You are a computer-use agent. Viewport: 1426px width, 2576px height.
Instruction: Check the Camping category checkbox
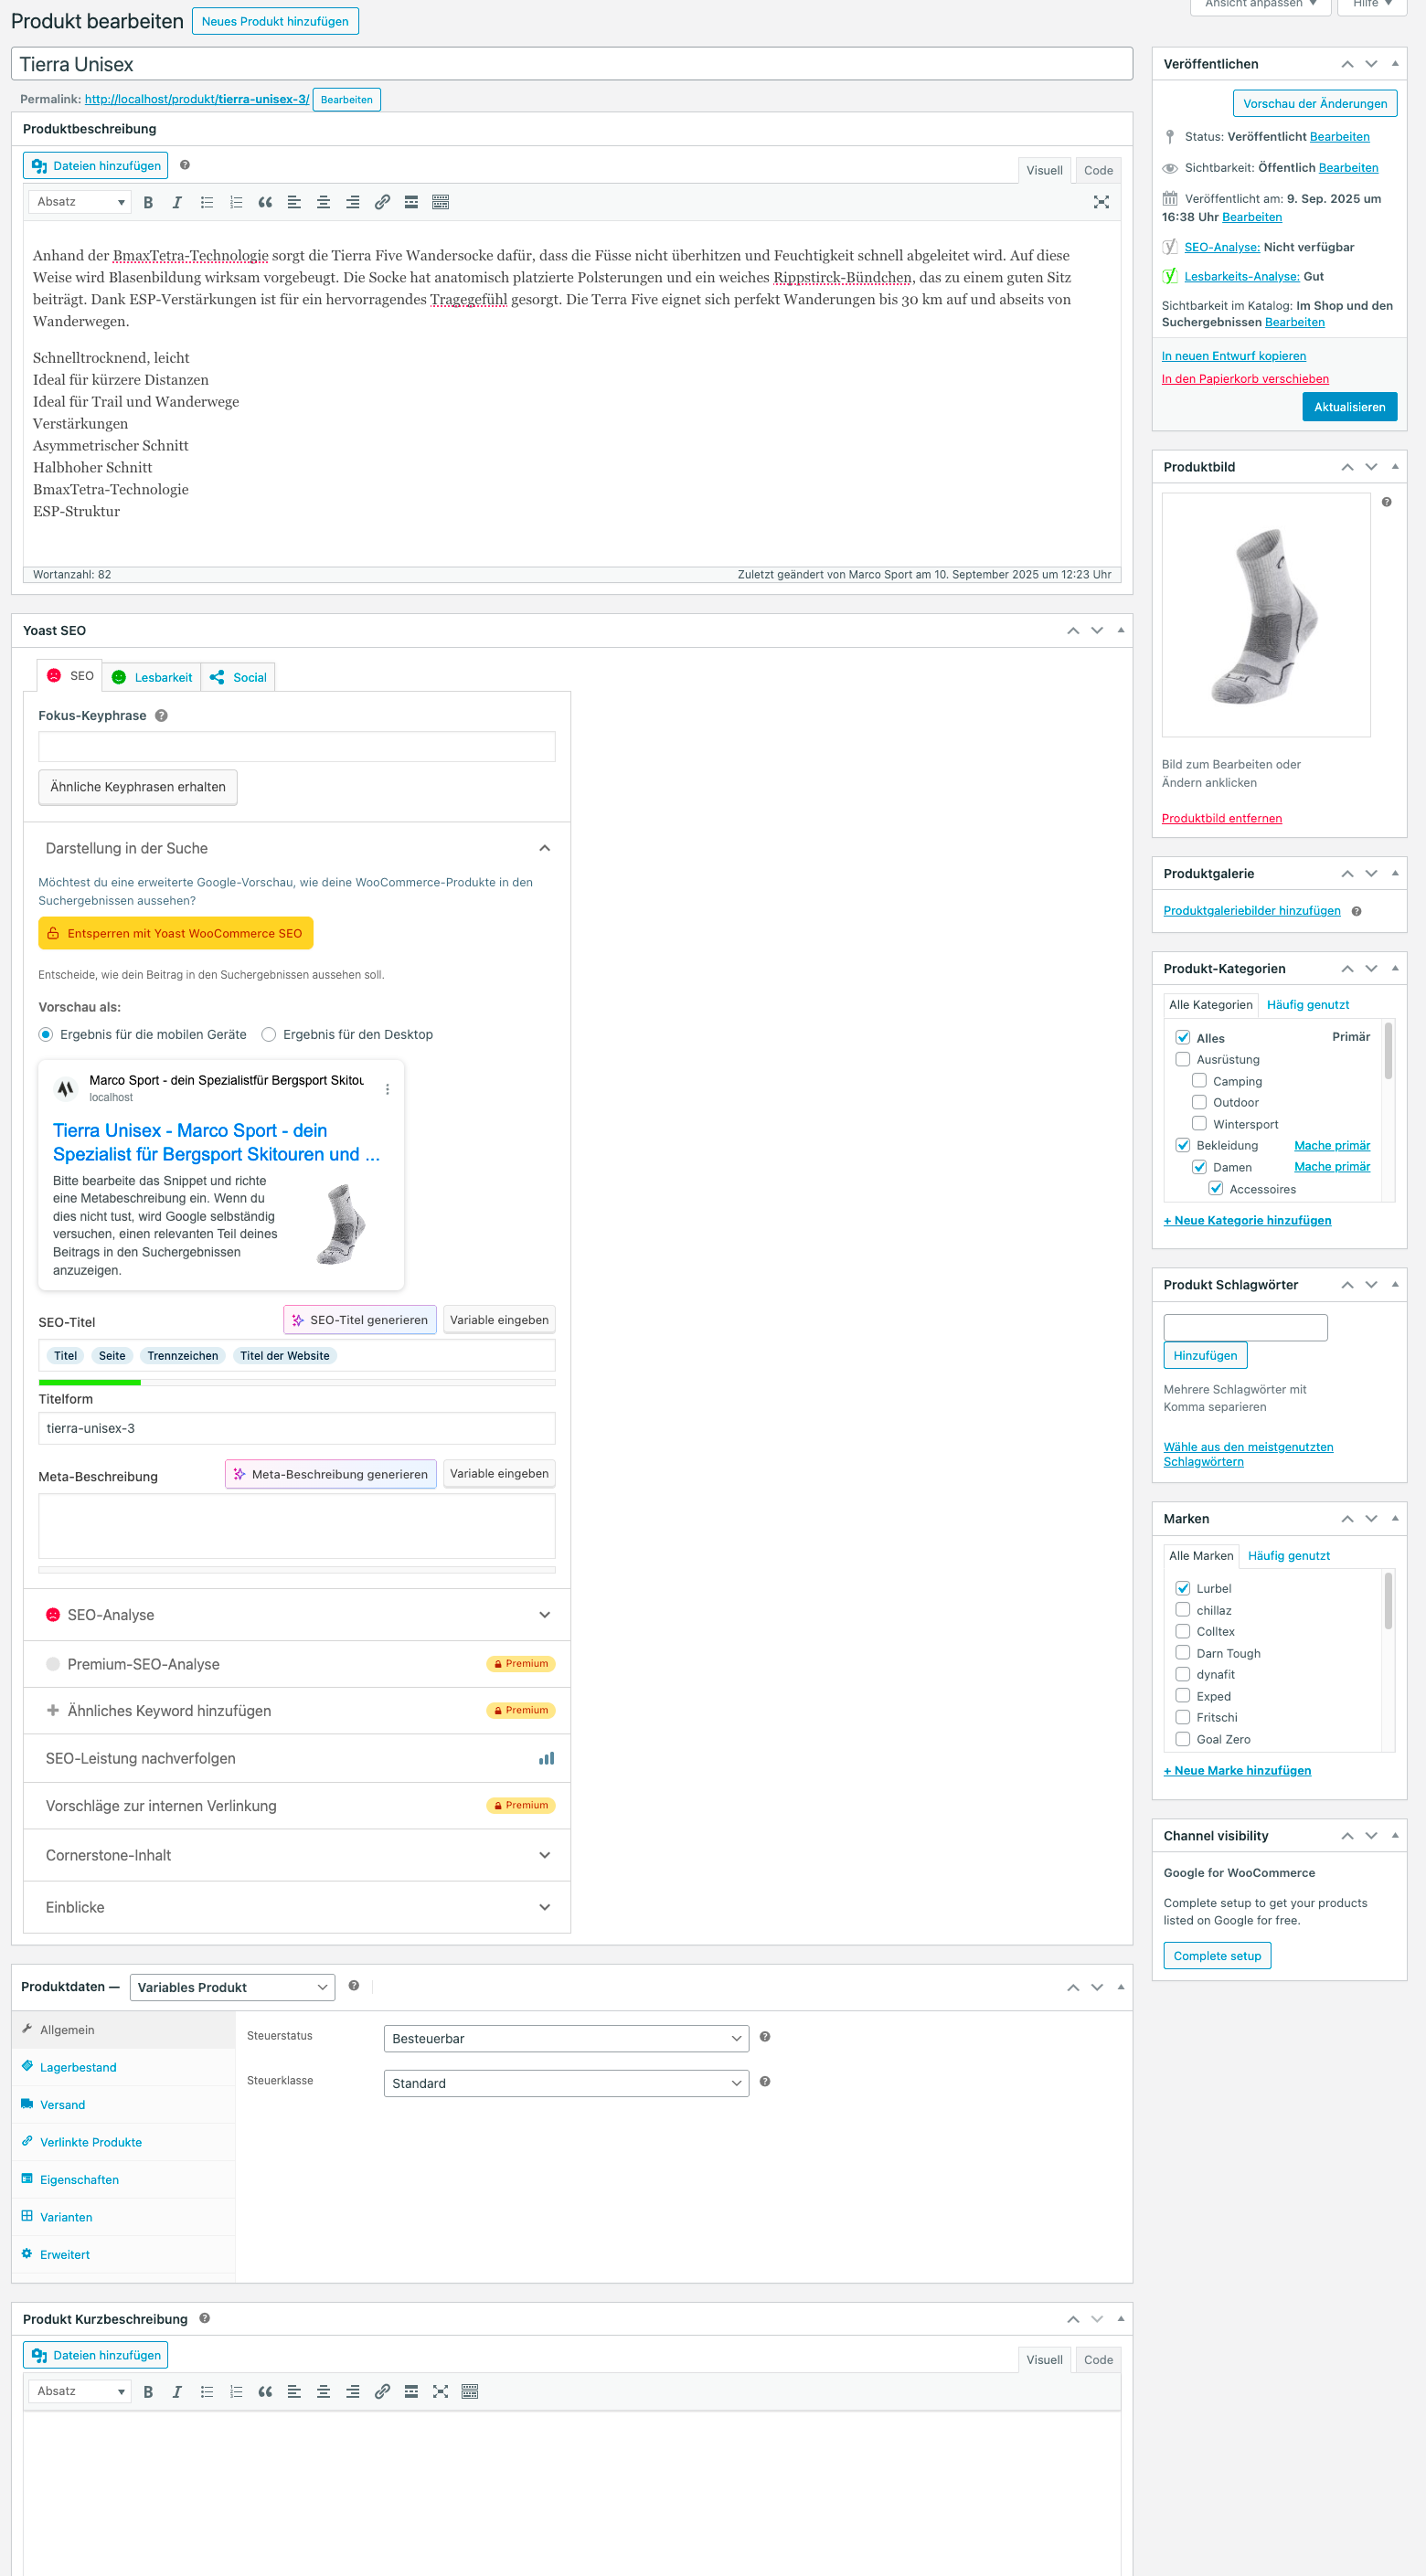[x=1199, y=1081]
